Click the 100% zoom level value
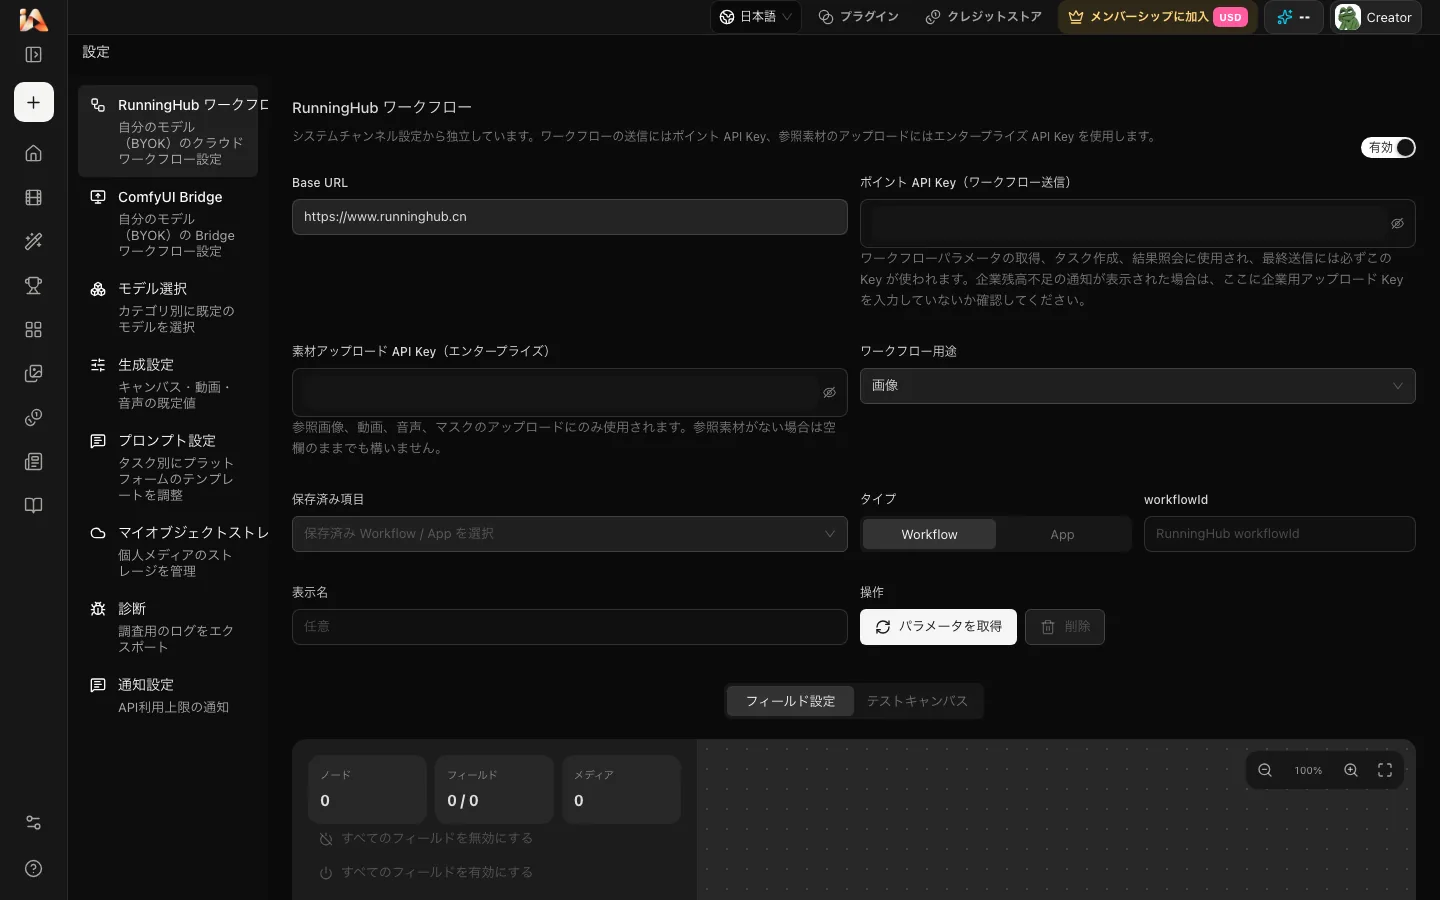Screen dimensions: 1440x900 [1308, 770]
